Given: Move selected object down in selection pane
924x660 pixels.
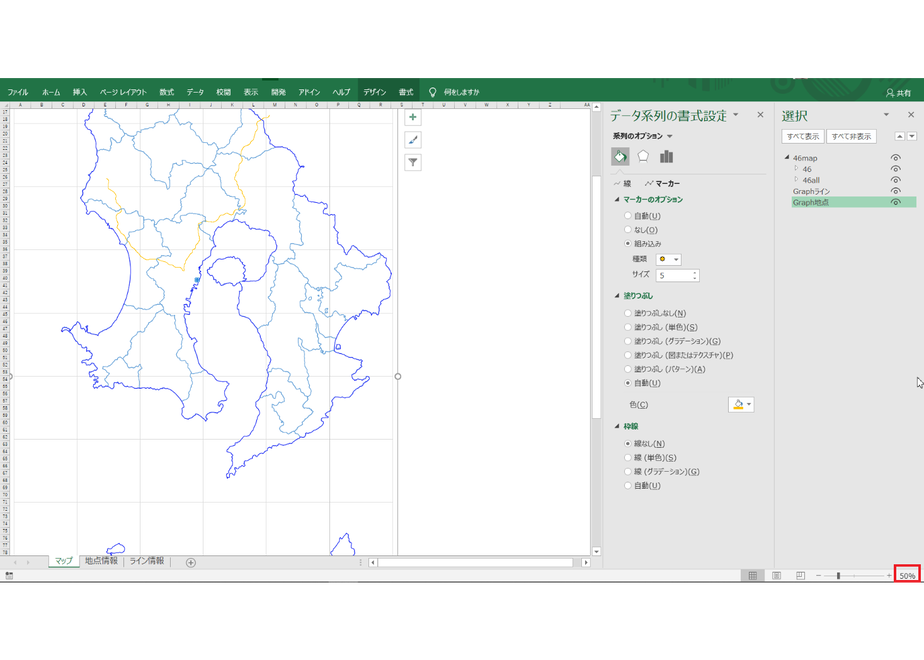Looking at the screenshot, I should [x=912, y=136].
